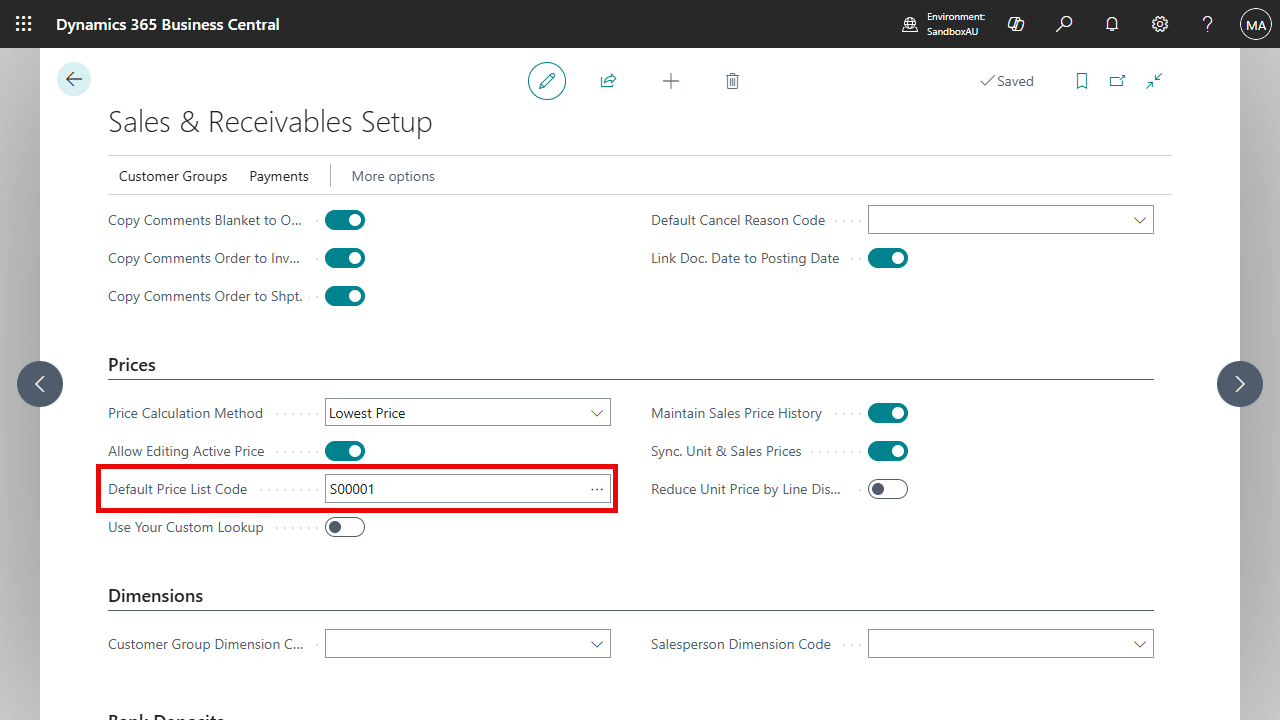Viewport: 1280px width, 720px height.
Task: Click the Link Doc. Date to Posting Date label
Action: click(745, 258)
